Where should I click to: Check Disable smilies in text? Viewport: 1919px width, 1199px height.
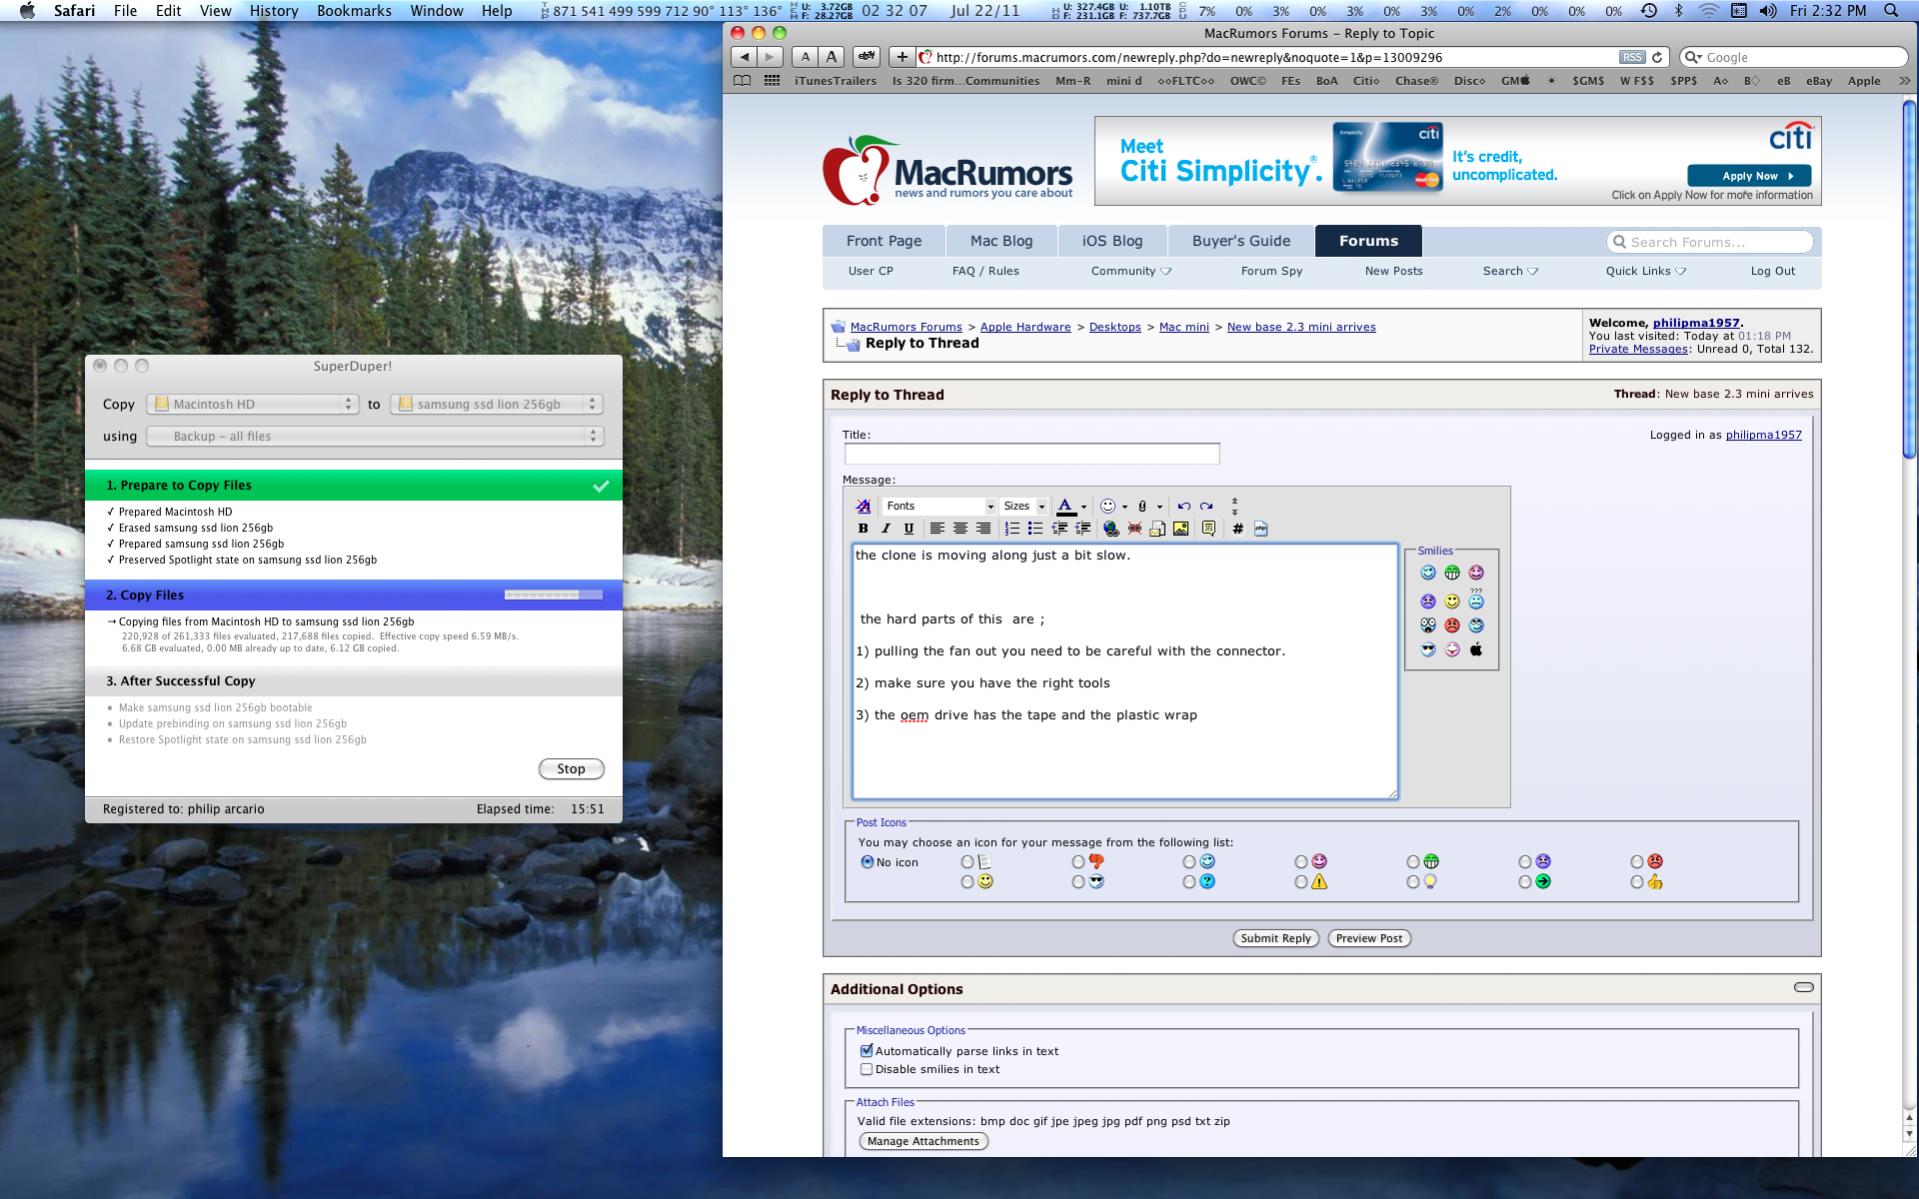pyautogui.click(x=867, y=1069)
